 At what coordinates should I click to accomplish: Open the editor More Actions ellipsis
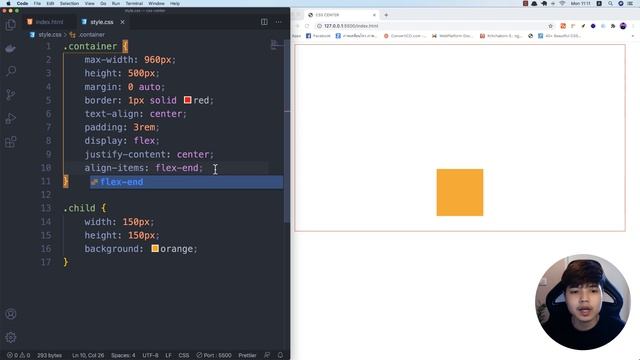[278, 22]
